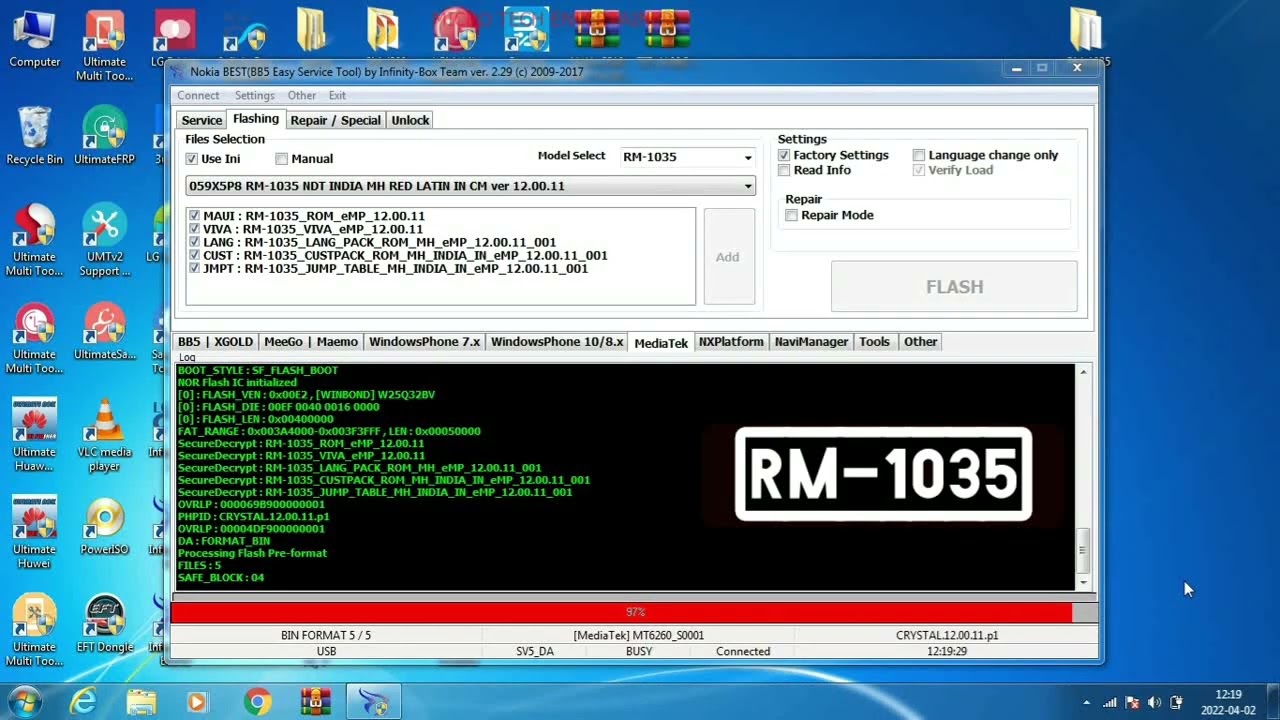Enable the Read Info checkbox

(x=784, y=170)
